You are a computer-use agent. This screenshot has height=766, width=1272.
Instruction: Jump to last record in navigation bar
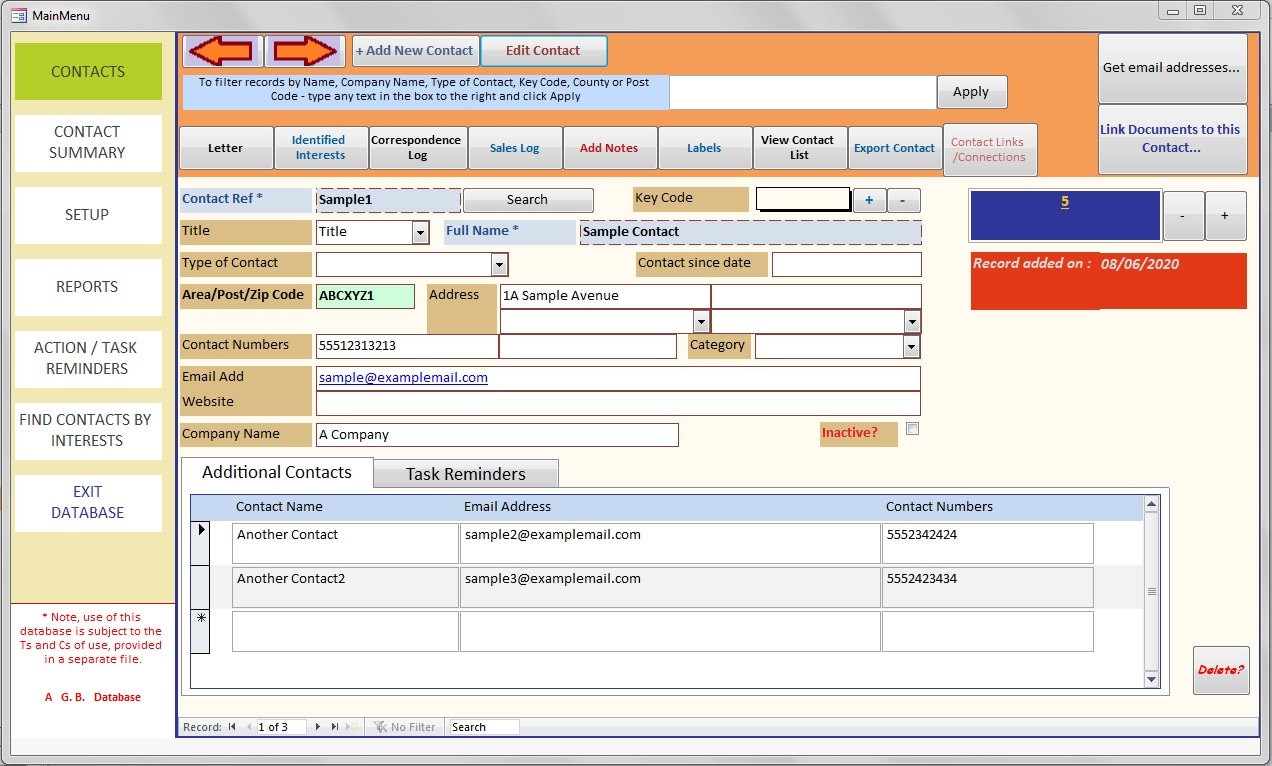tap(334, 727)
